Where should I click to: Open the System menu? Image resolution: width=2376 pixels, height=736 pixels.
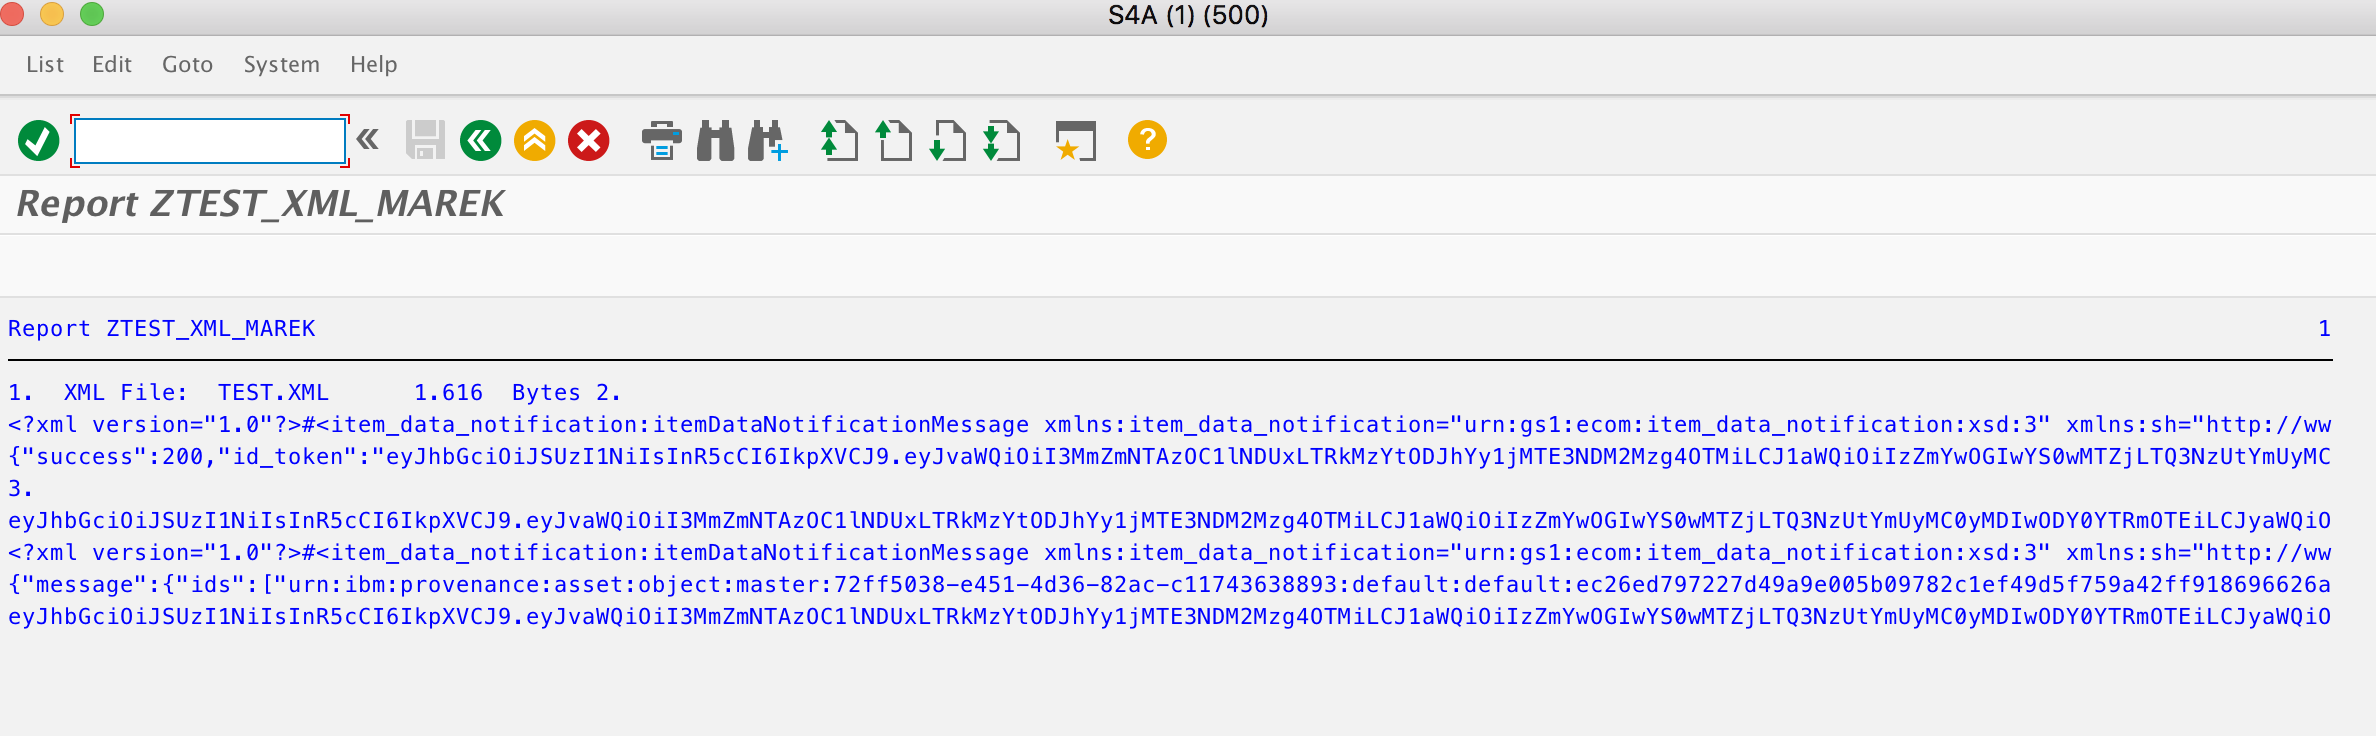[282, 64]
